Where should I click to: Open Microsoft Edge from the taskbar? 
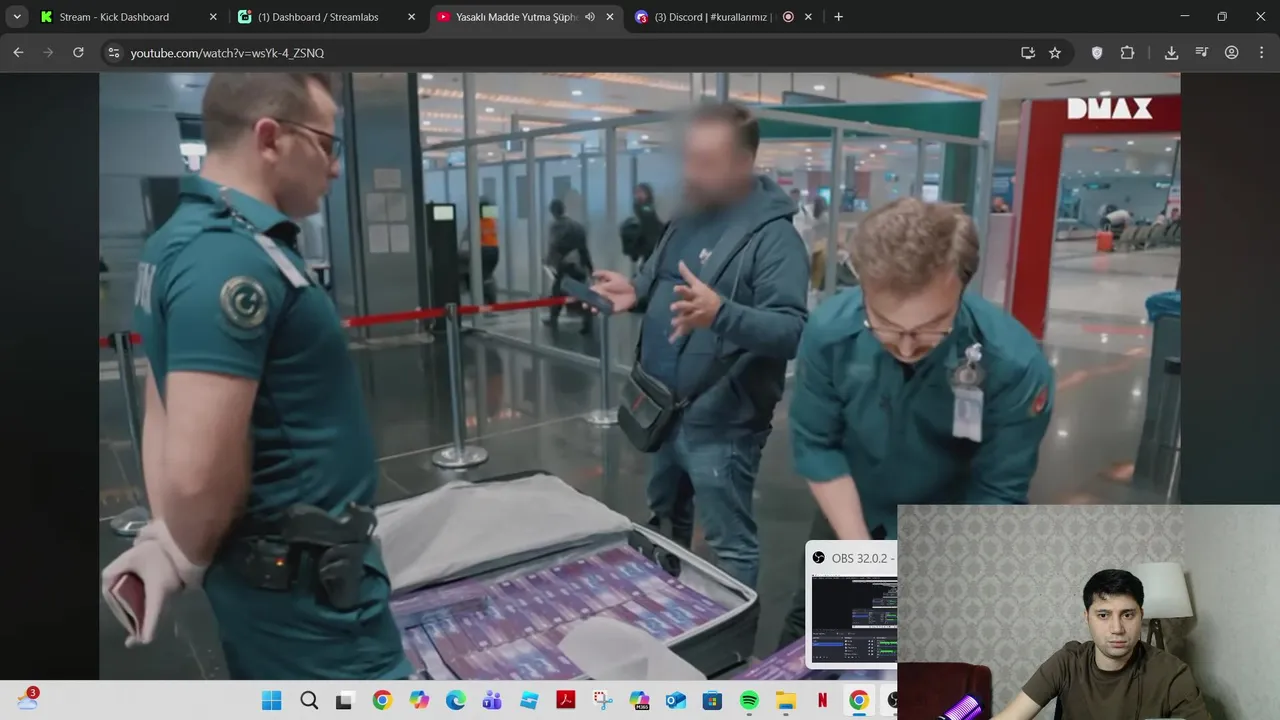(455, 701)
